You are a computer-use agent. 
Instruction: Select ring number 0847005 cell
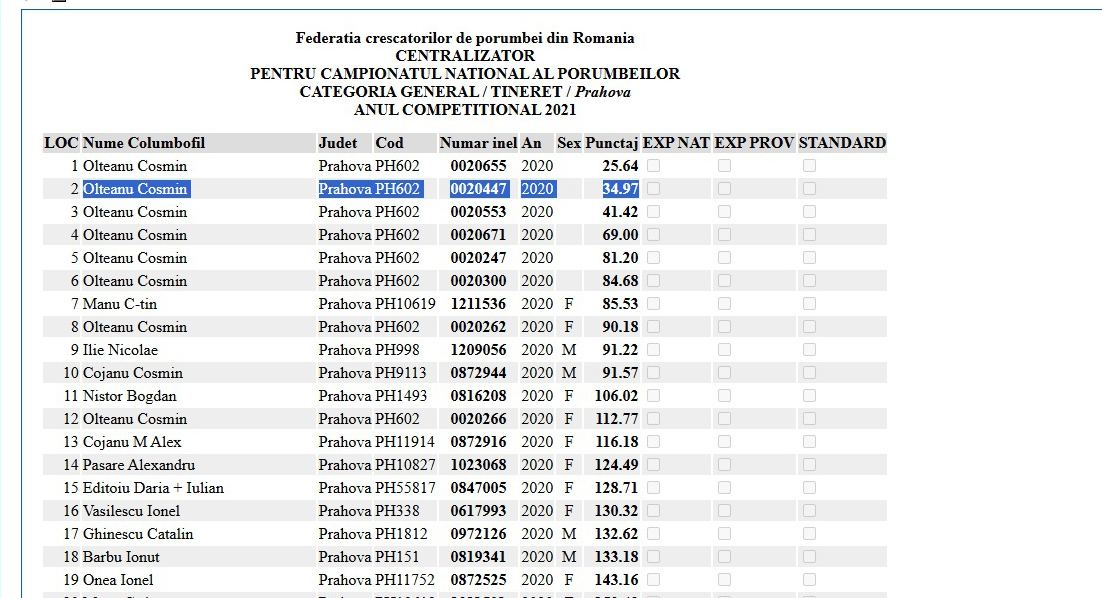[478, 488]
